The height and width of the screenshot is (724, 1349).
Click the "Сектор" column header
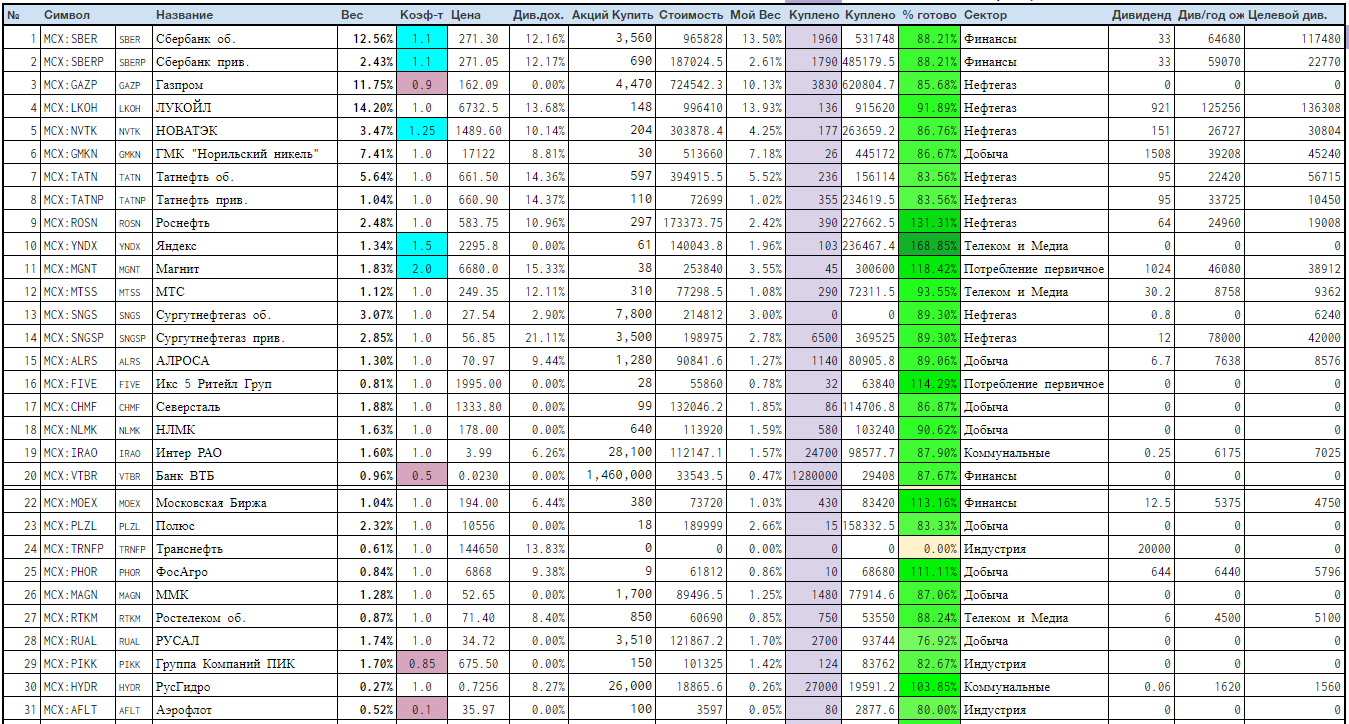click(986, 16)
